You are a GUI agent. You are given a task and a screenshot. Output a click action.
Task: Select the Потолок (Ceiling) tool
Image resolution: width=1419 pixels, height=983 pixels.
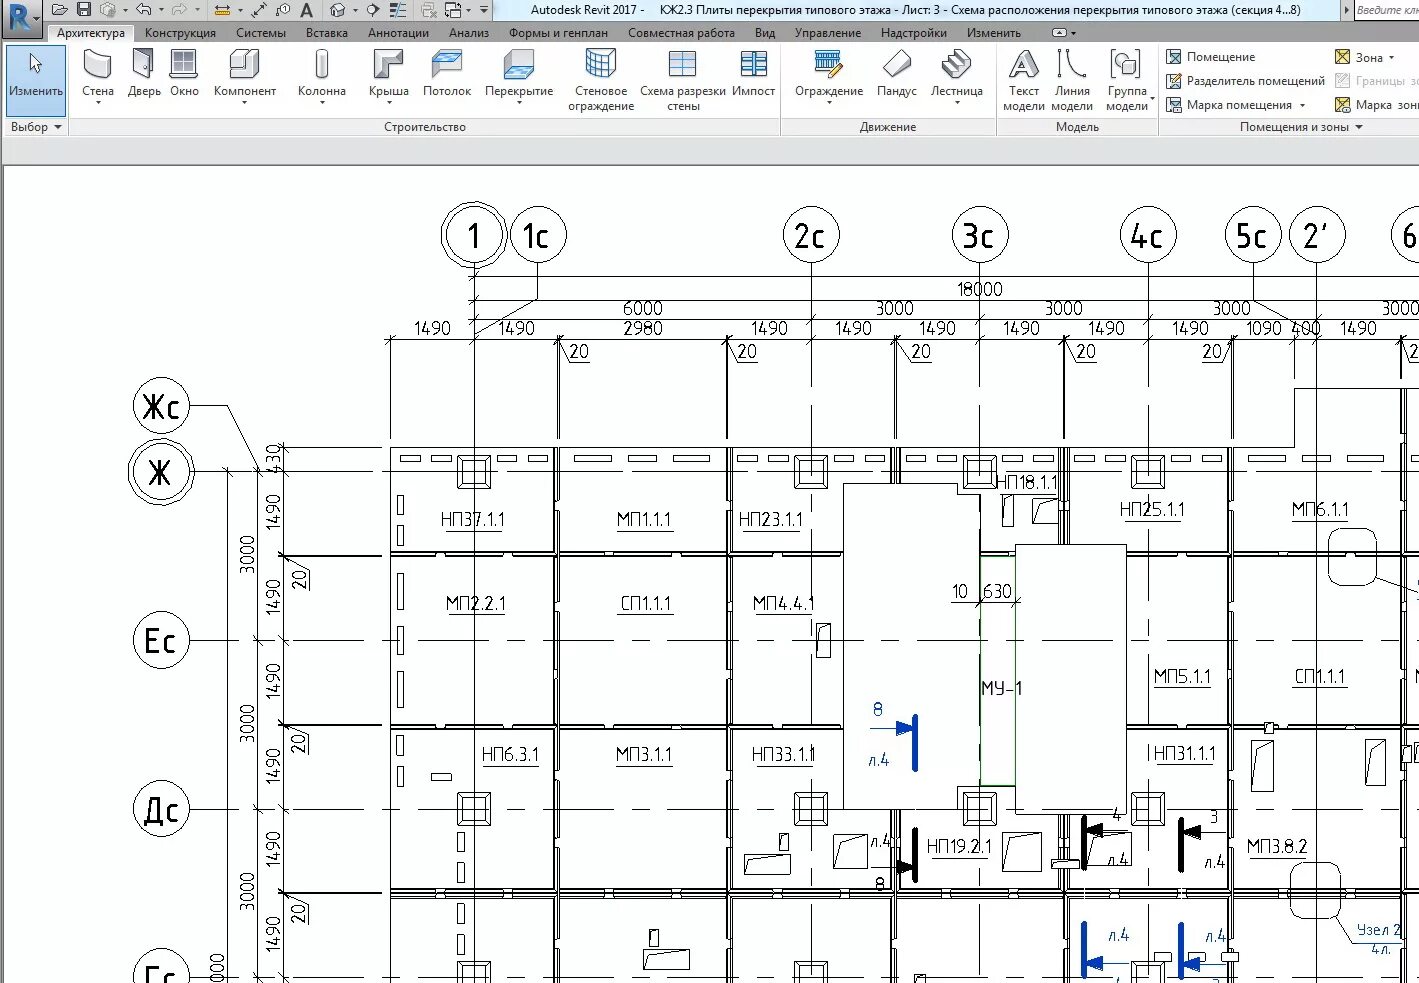point(447,75)
